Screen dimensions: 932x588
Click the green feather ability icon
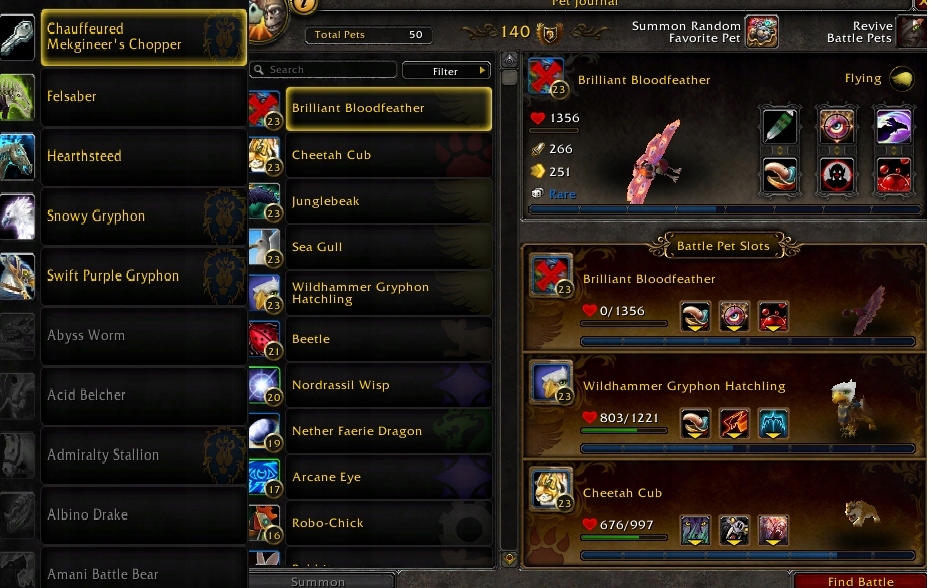click(779, 126)
